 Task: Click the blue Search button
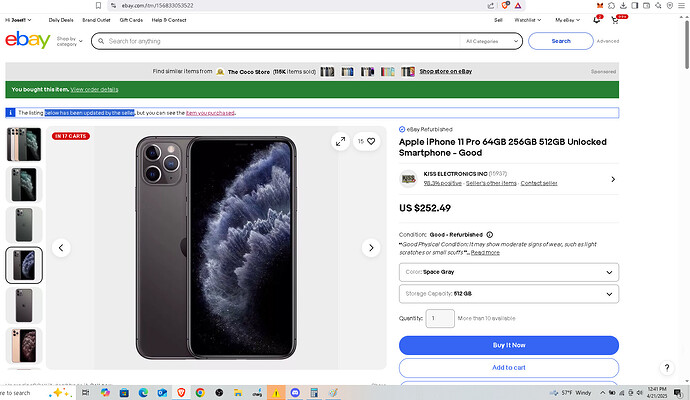(x=561, y=41)
